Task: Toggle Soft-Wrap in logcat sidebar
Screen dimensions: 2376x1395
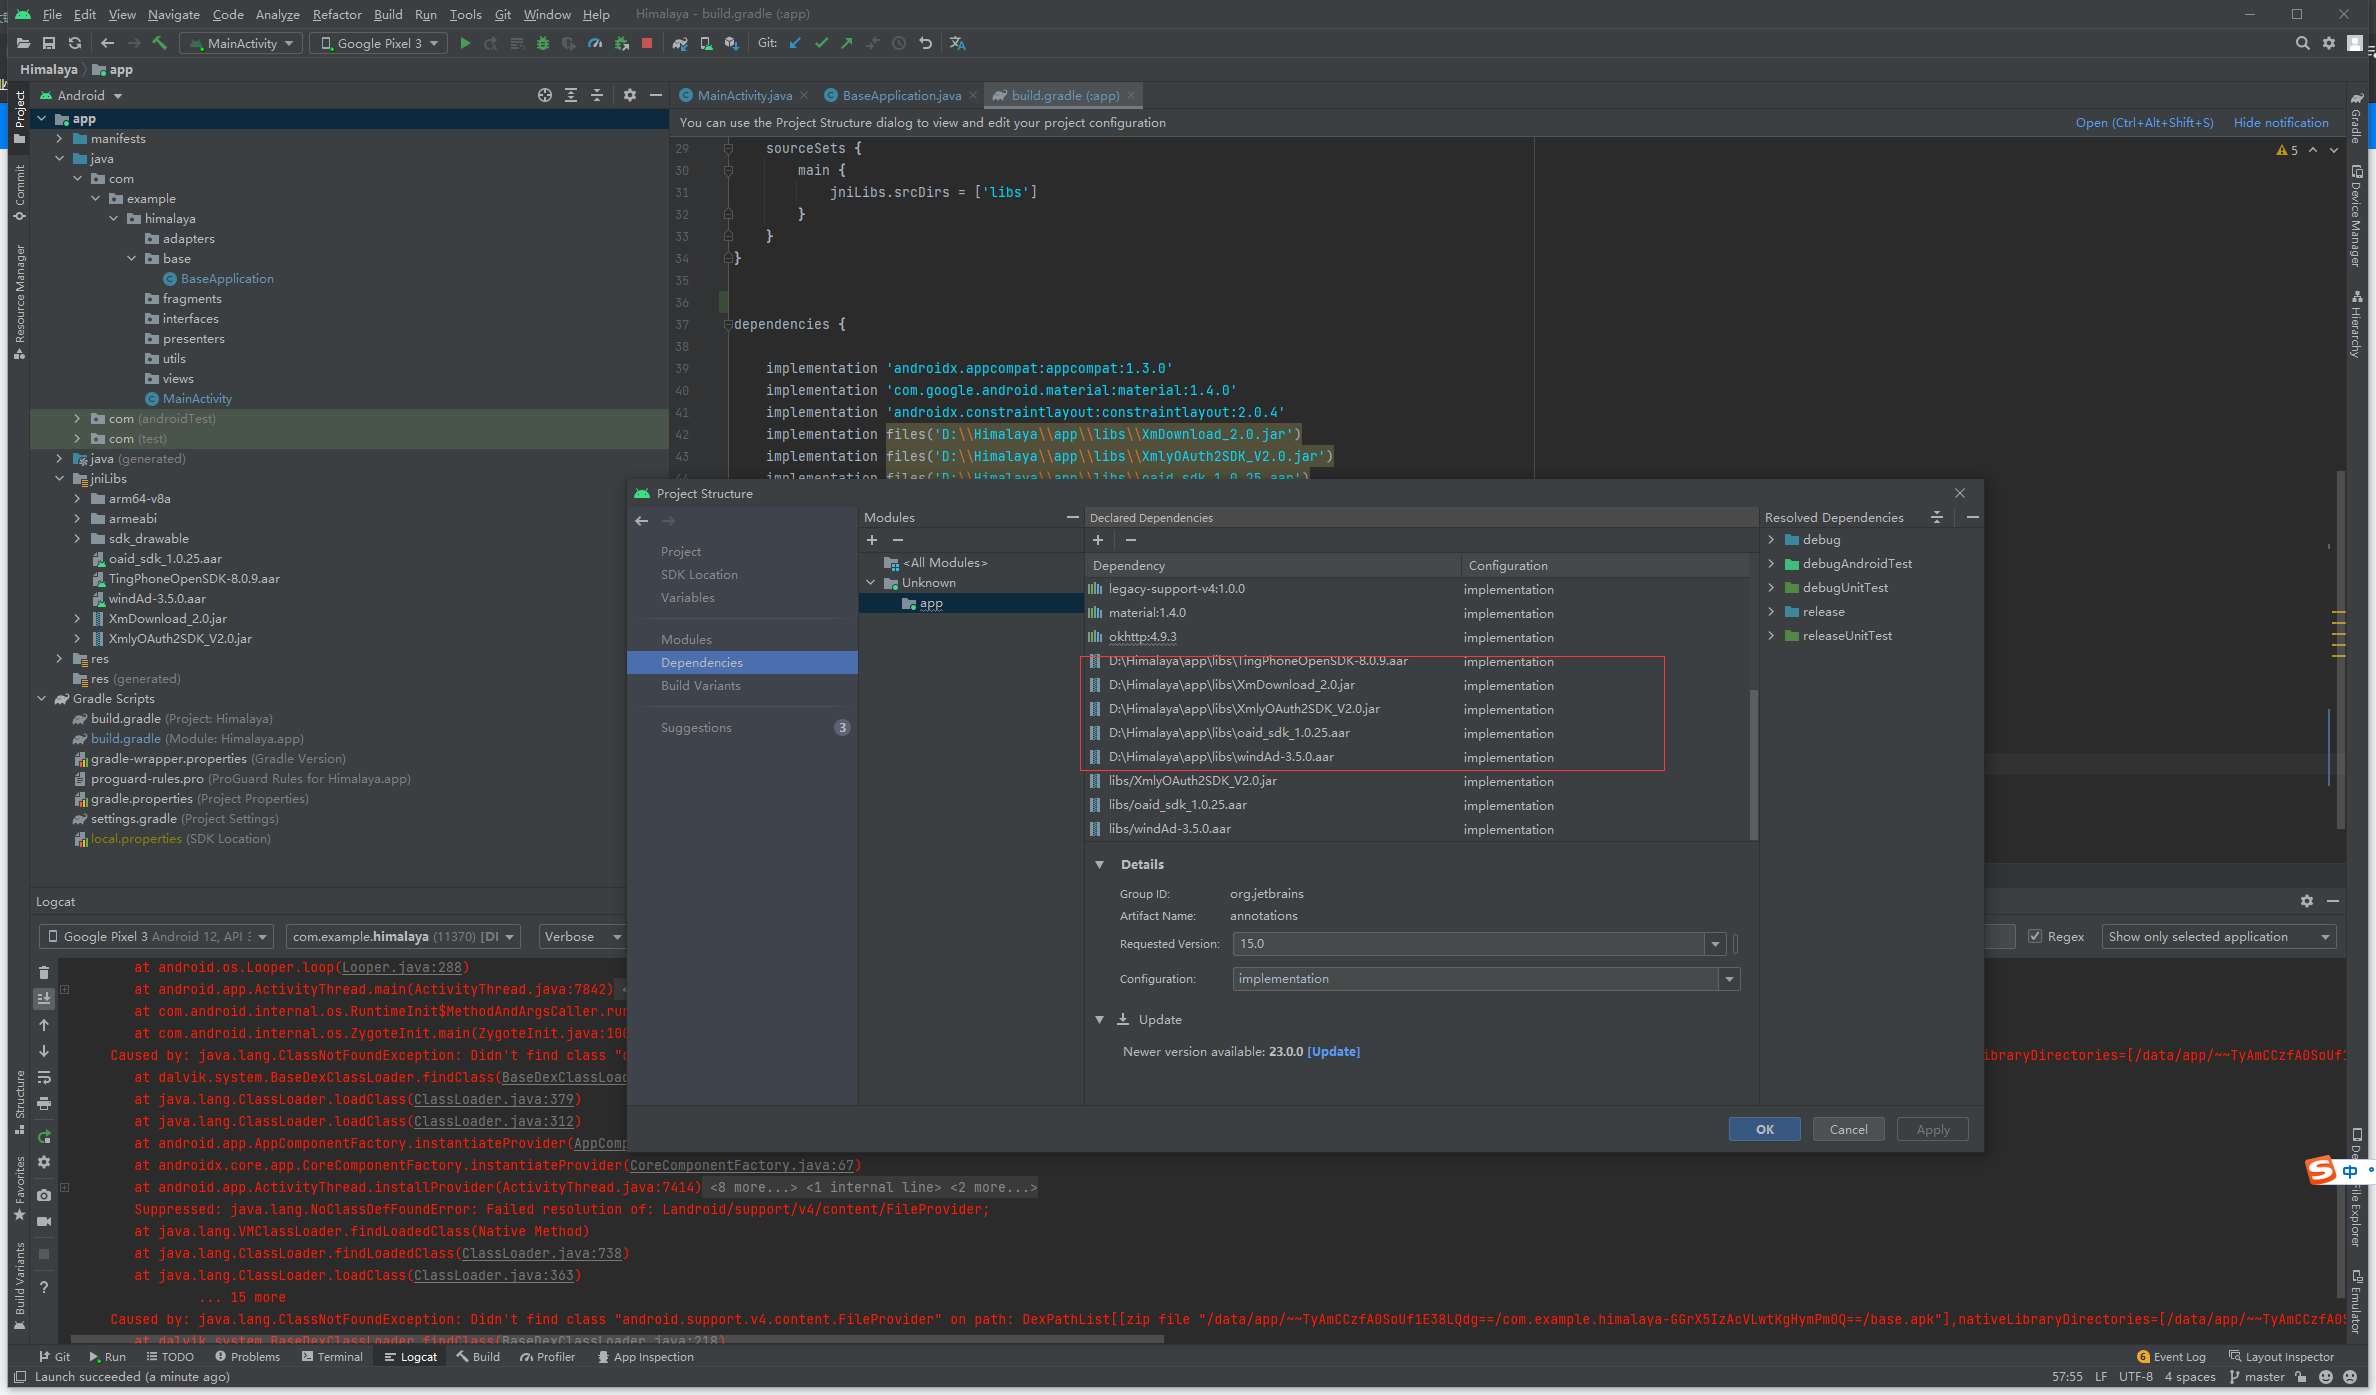Action: (x=44, y=1078)
